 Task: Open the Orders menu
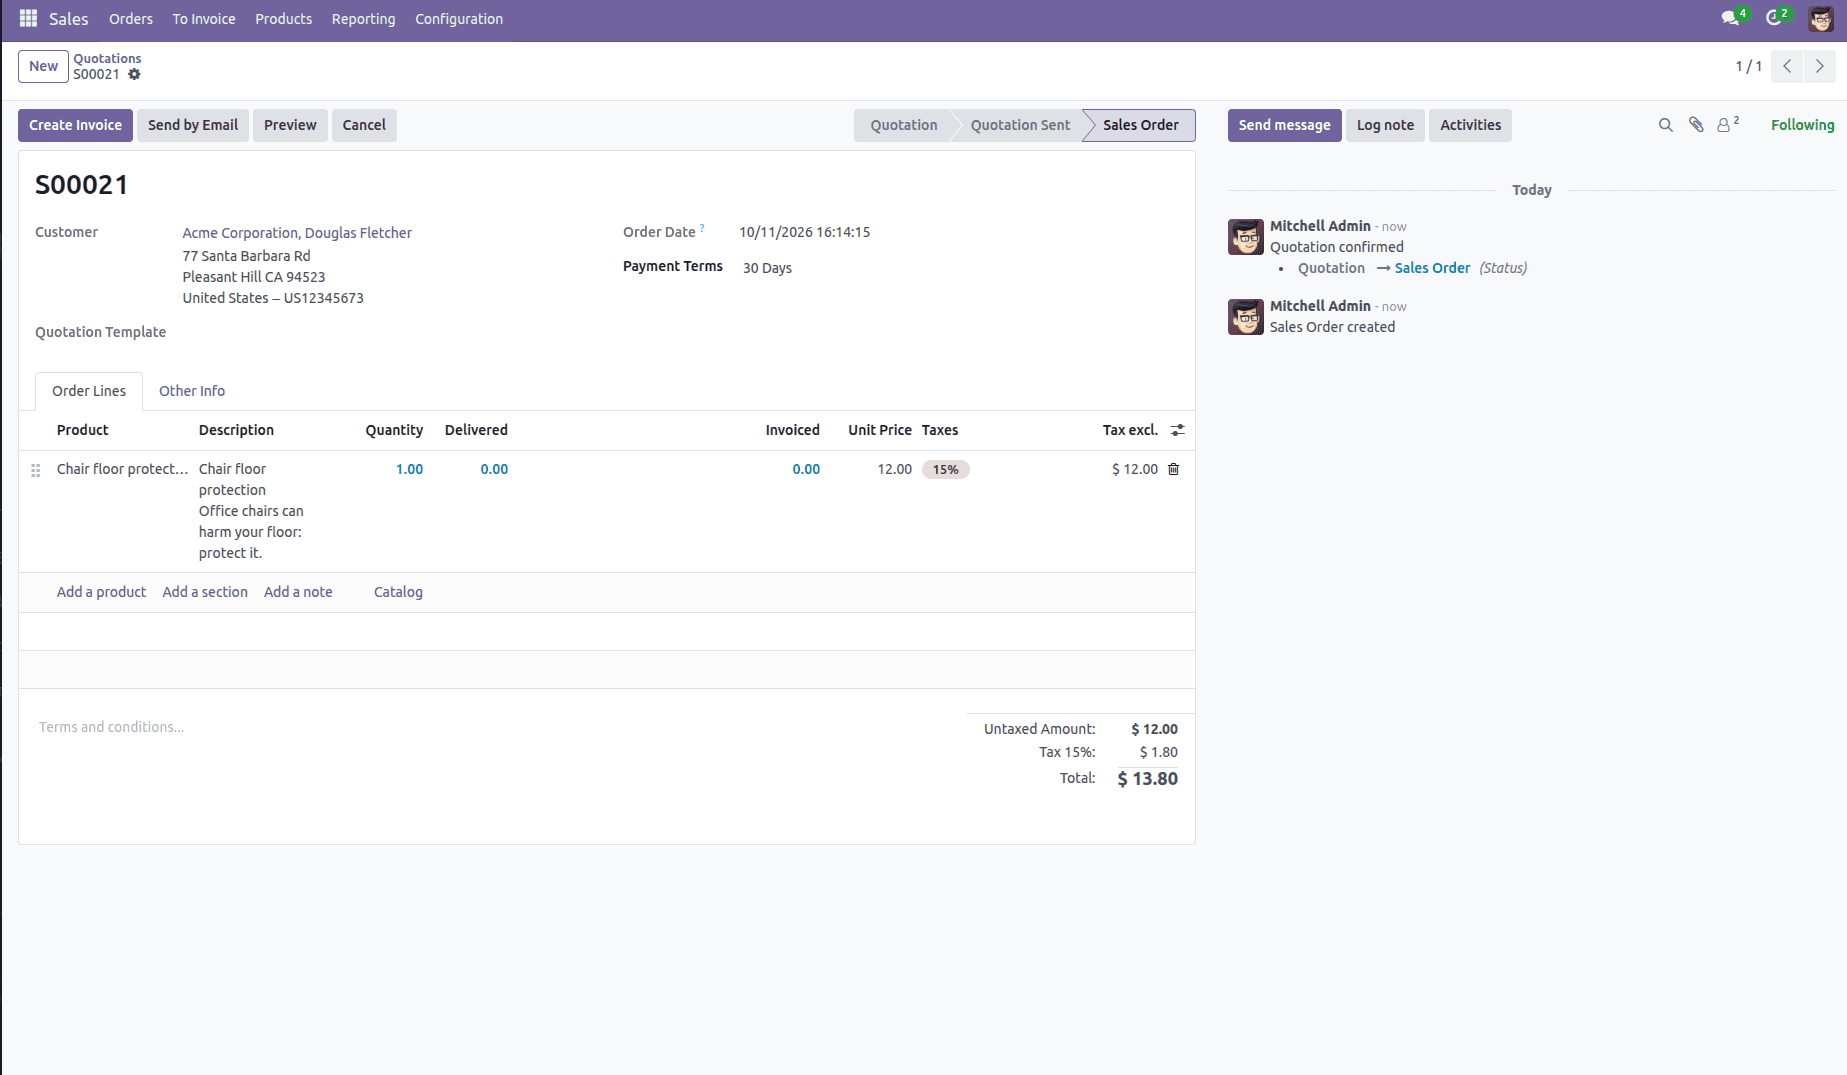131,19
